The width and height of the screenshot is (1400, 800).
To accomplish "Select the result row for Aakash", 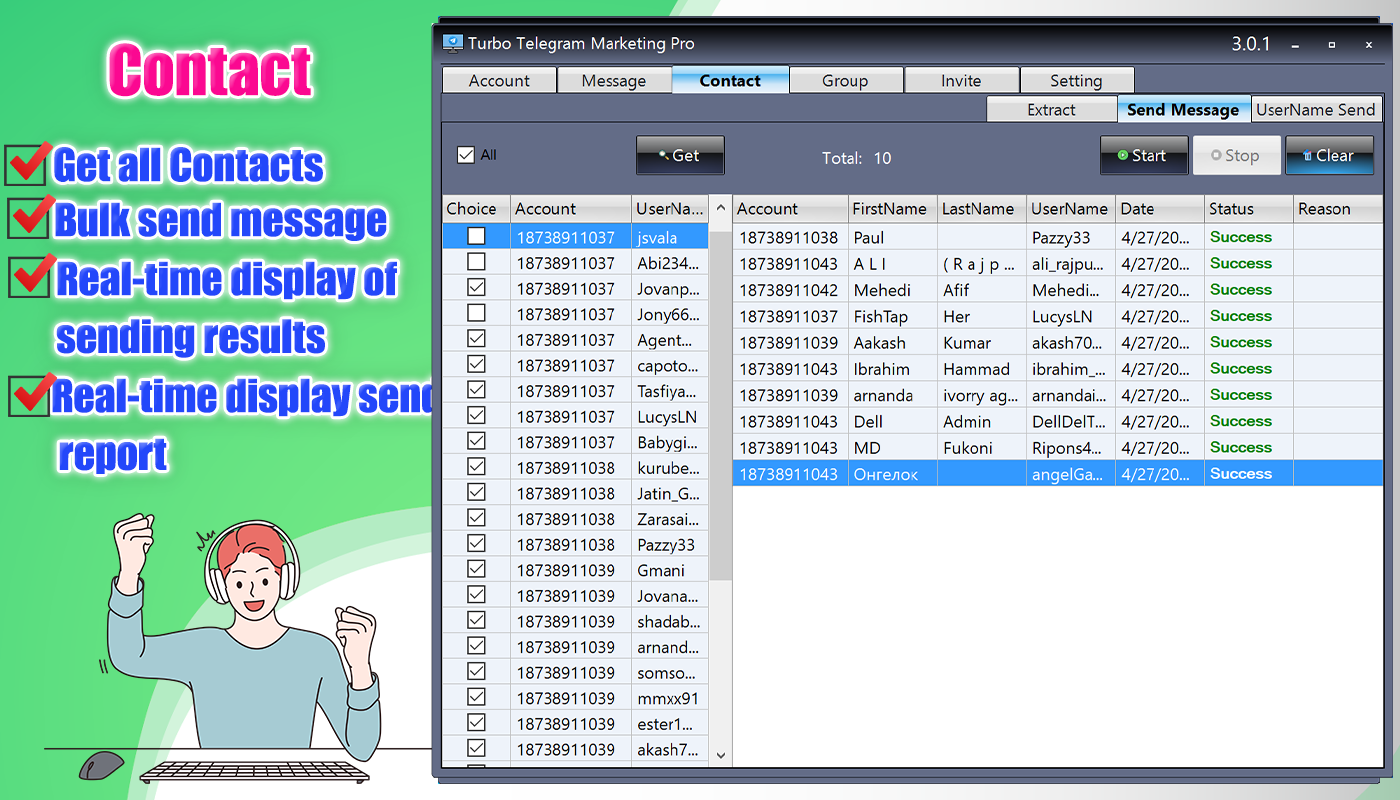I will coord(1058,343).
